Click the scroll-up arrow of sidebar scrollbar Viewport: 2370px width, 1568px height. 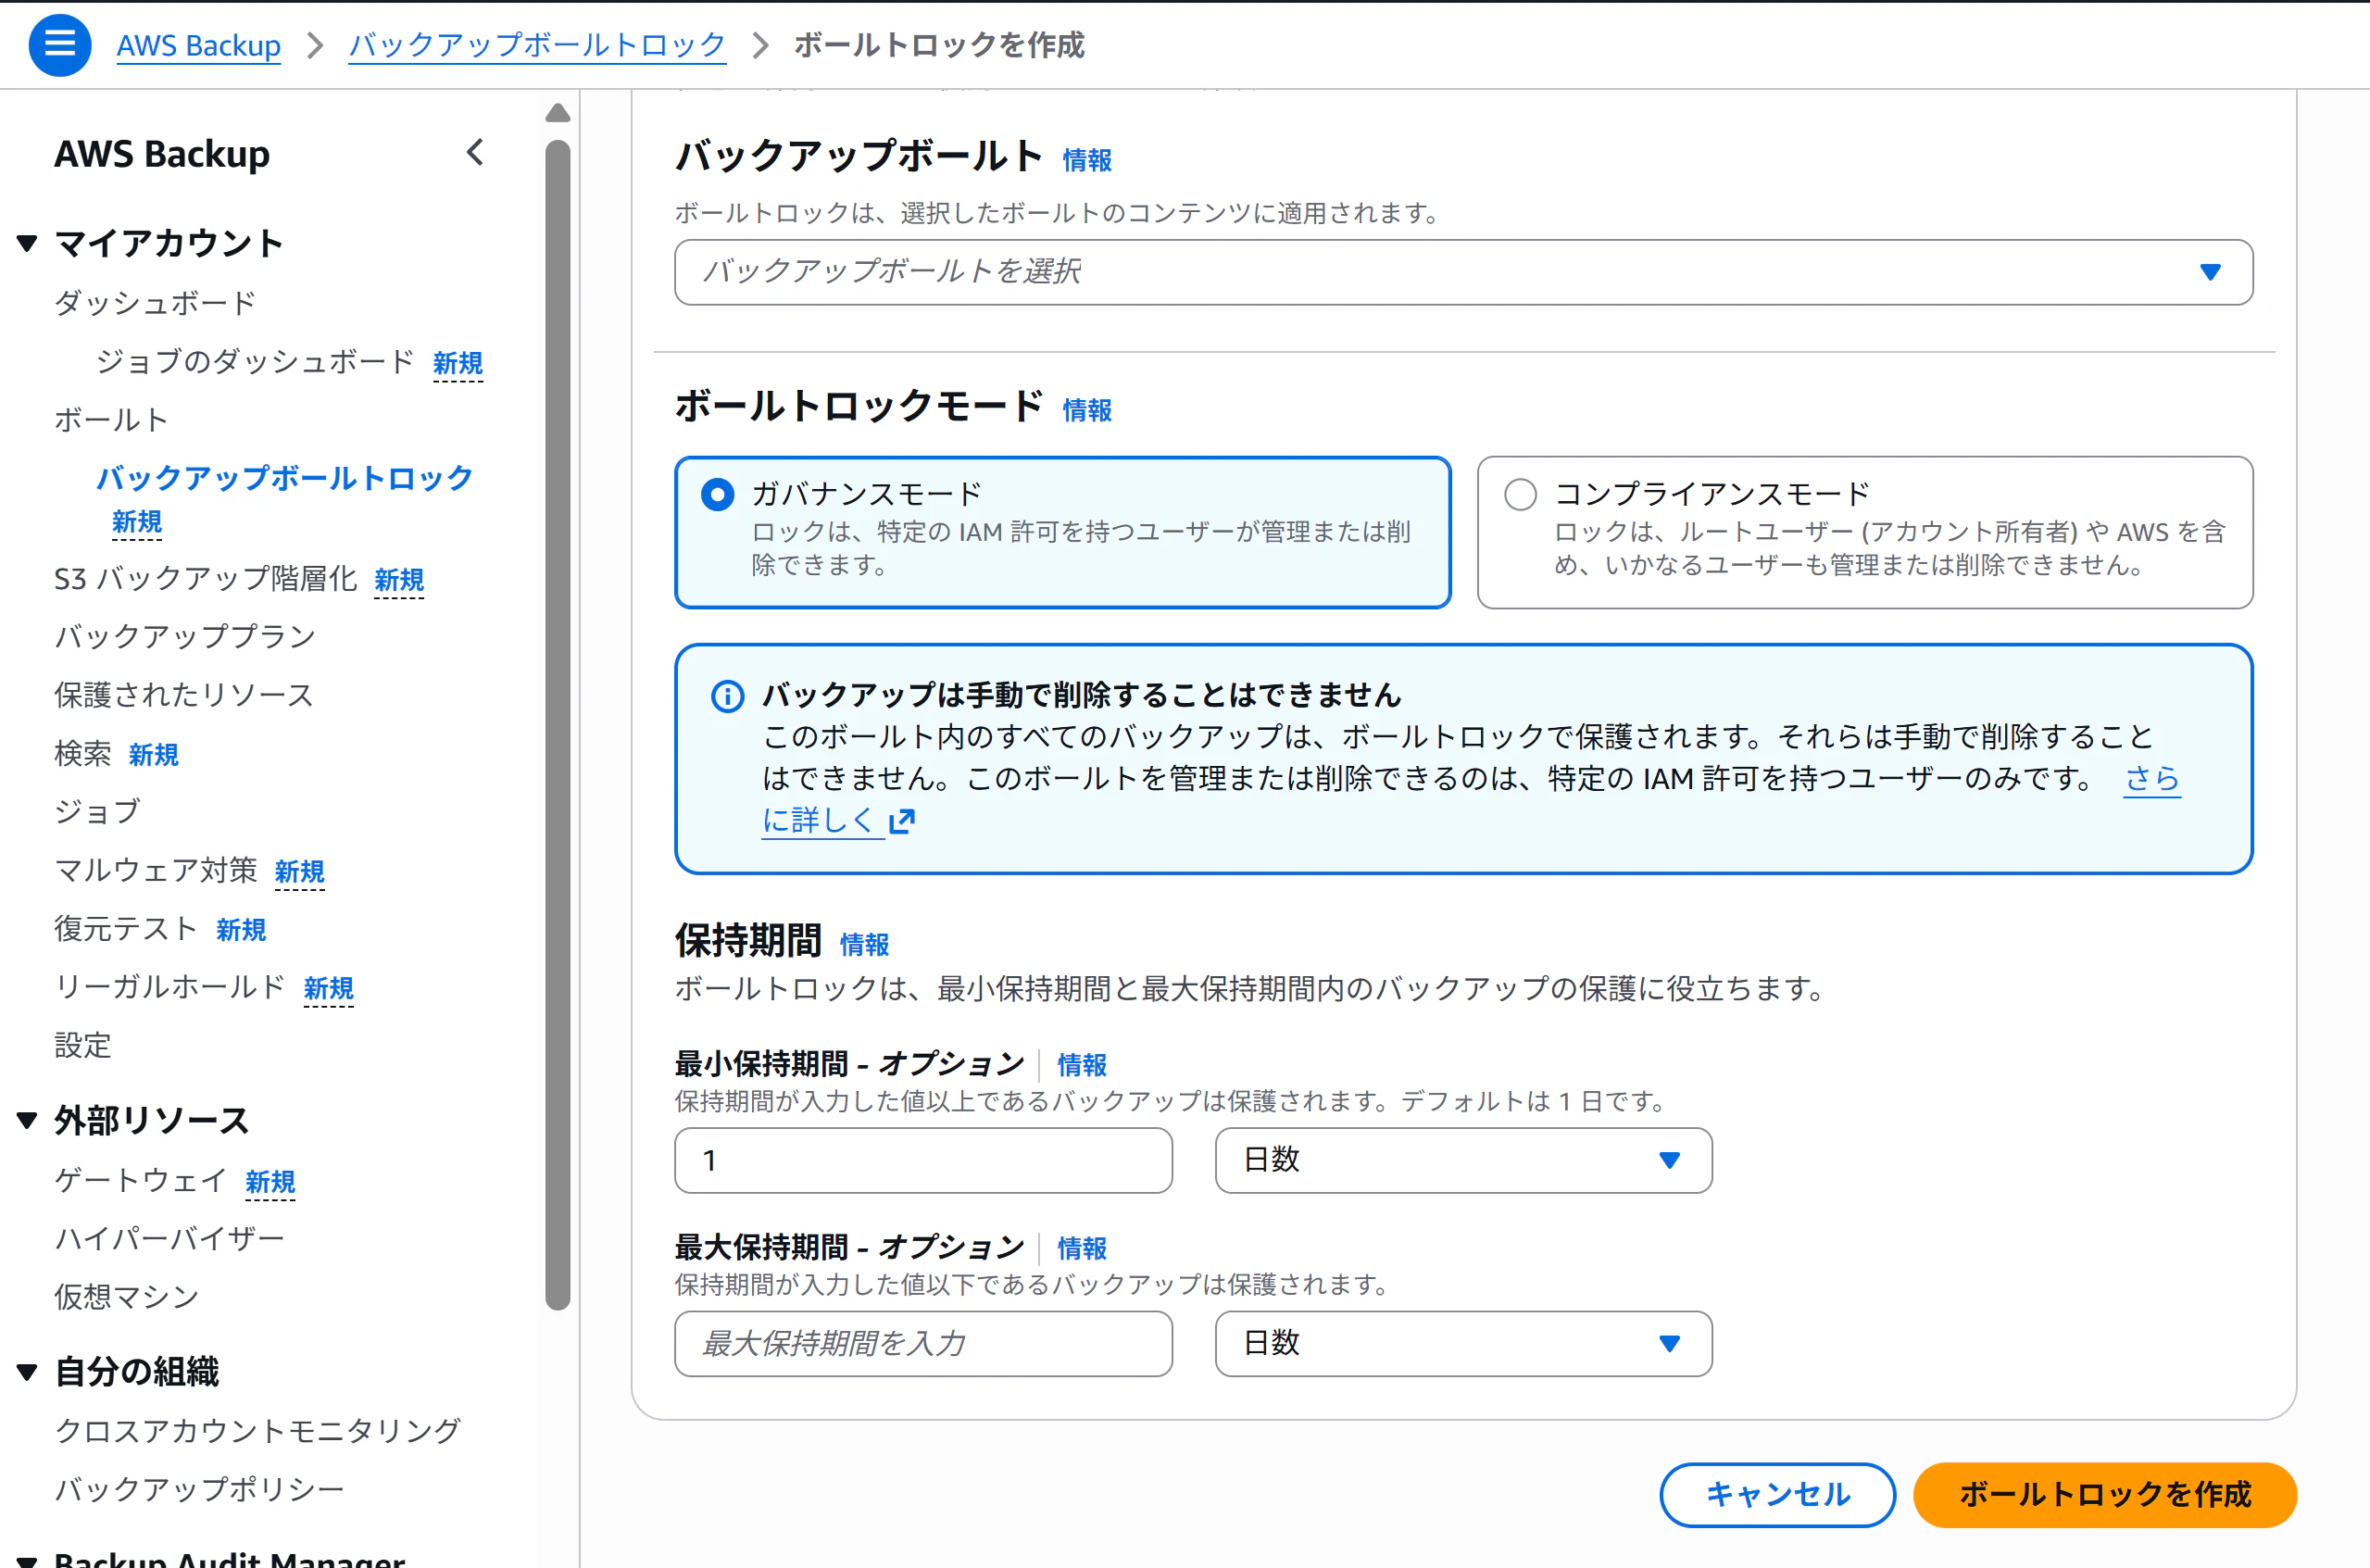[x=558, y=113]
